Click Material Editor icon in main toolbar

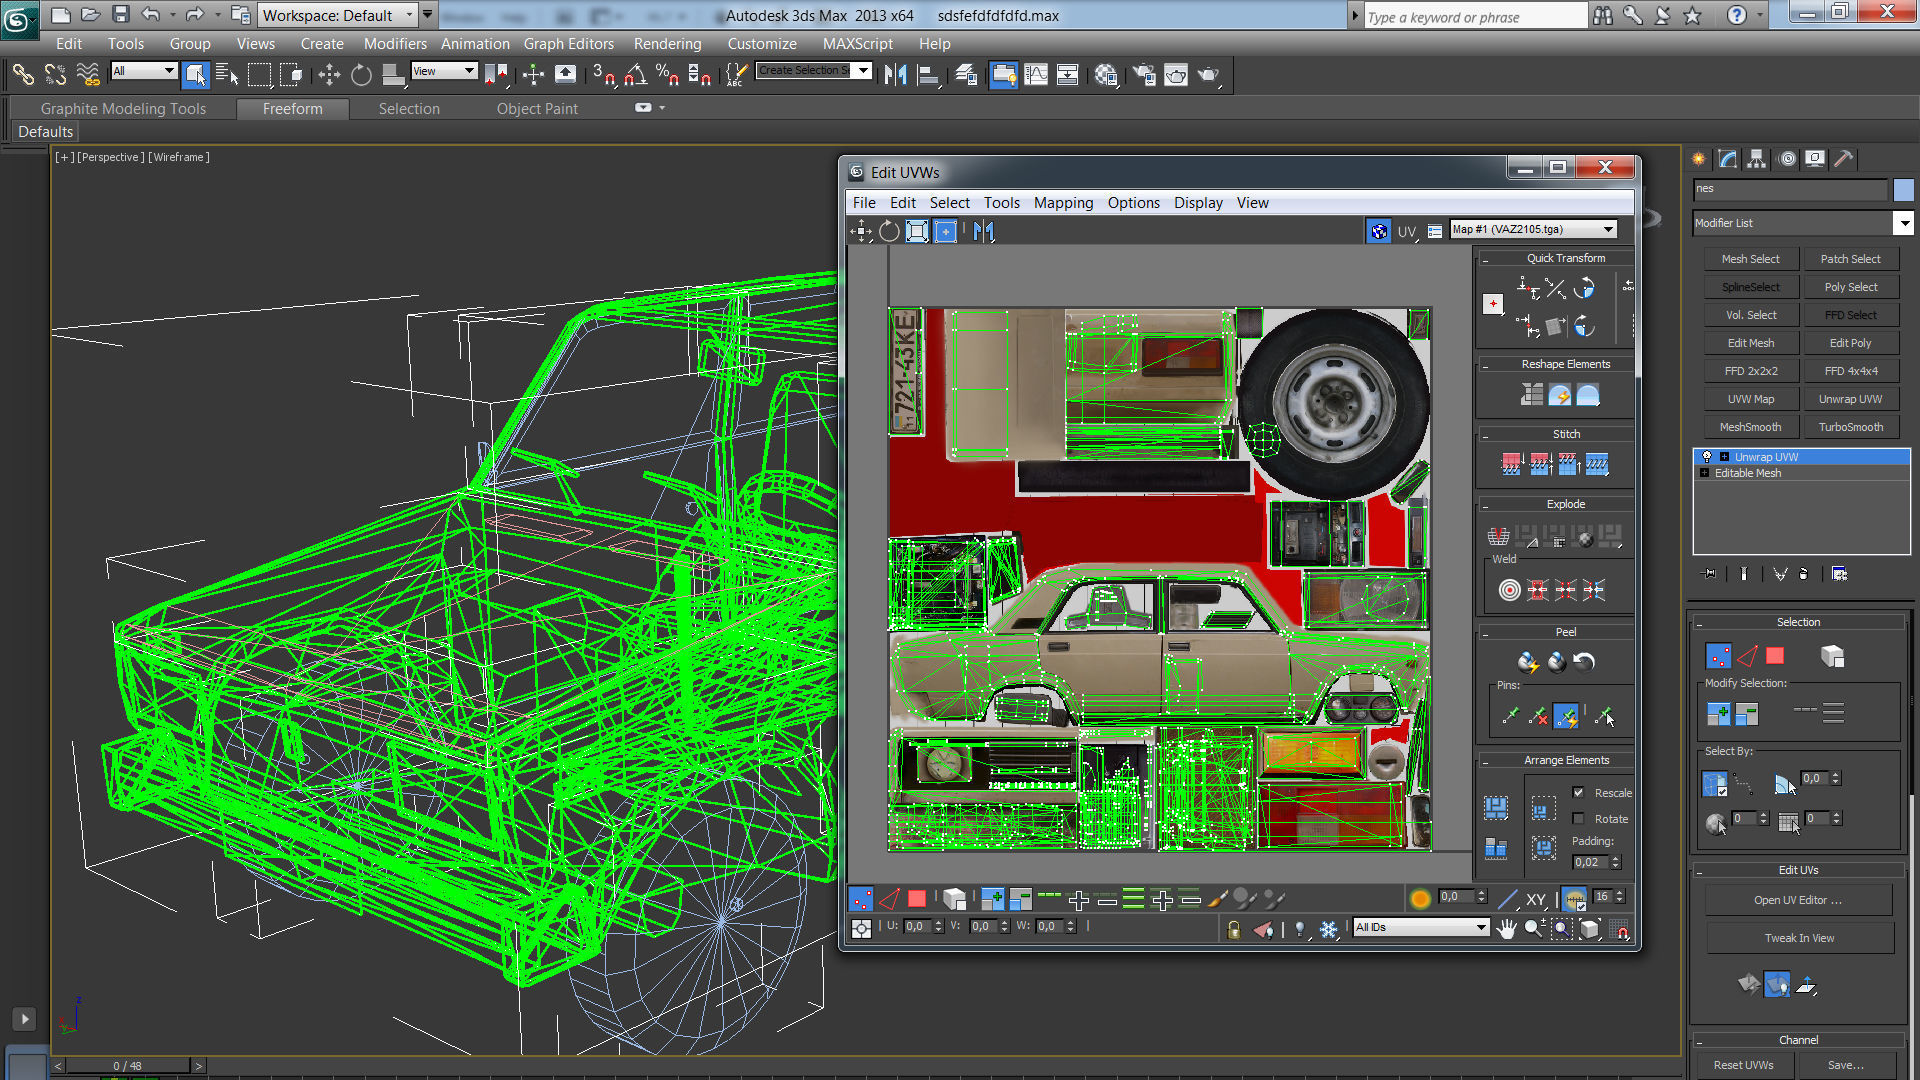point(1105,75)
